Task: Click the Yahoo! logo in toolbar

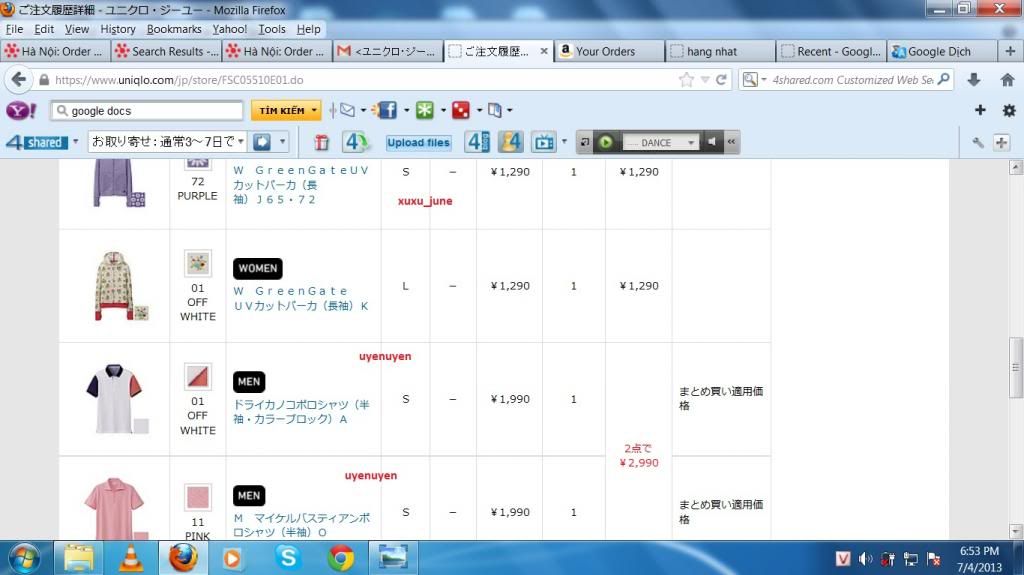Action: click(x=21, y=110)
